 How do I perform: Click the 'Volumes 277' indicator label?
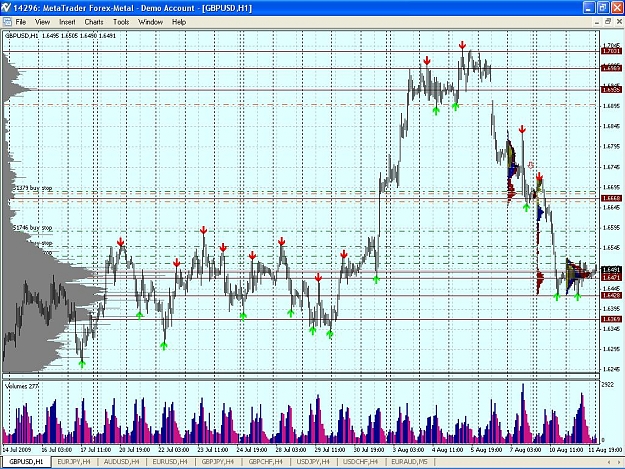(22, 386)
